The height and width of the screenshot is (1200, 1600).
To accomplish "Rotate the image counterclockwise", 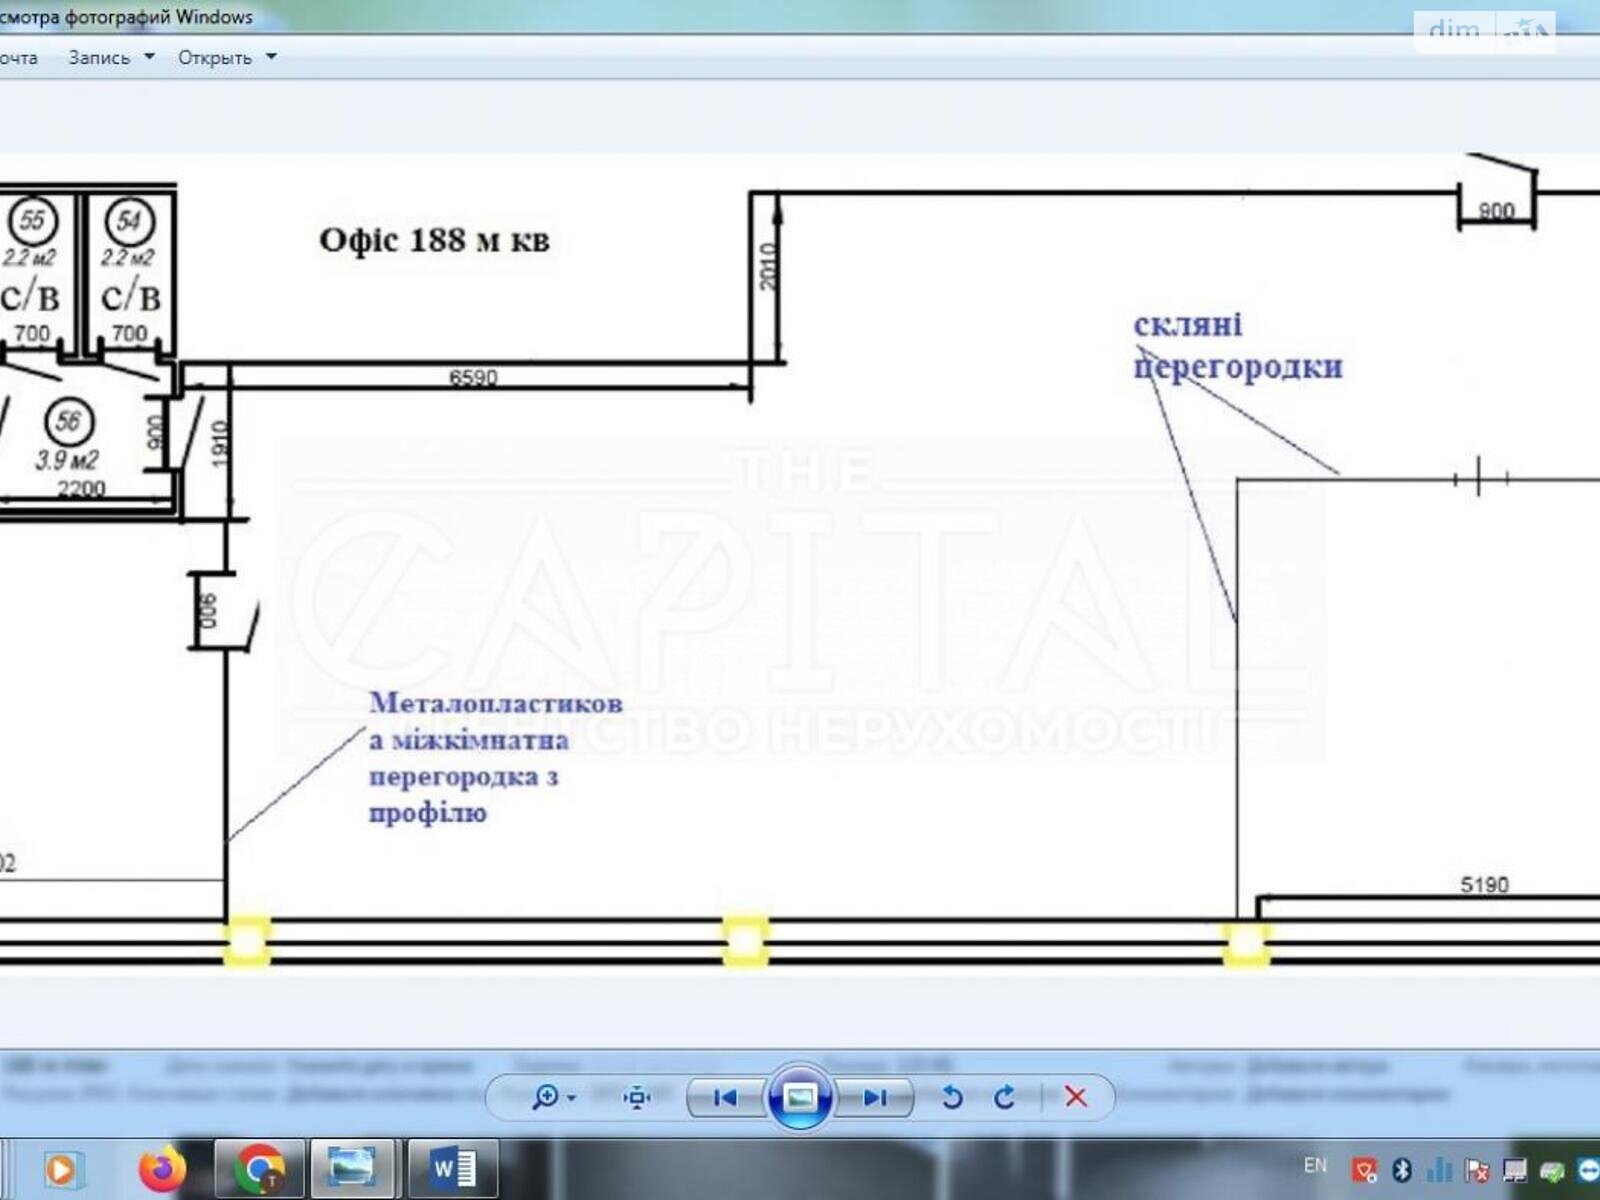I will point(952,1097).
